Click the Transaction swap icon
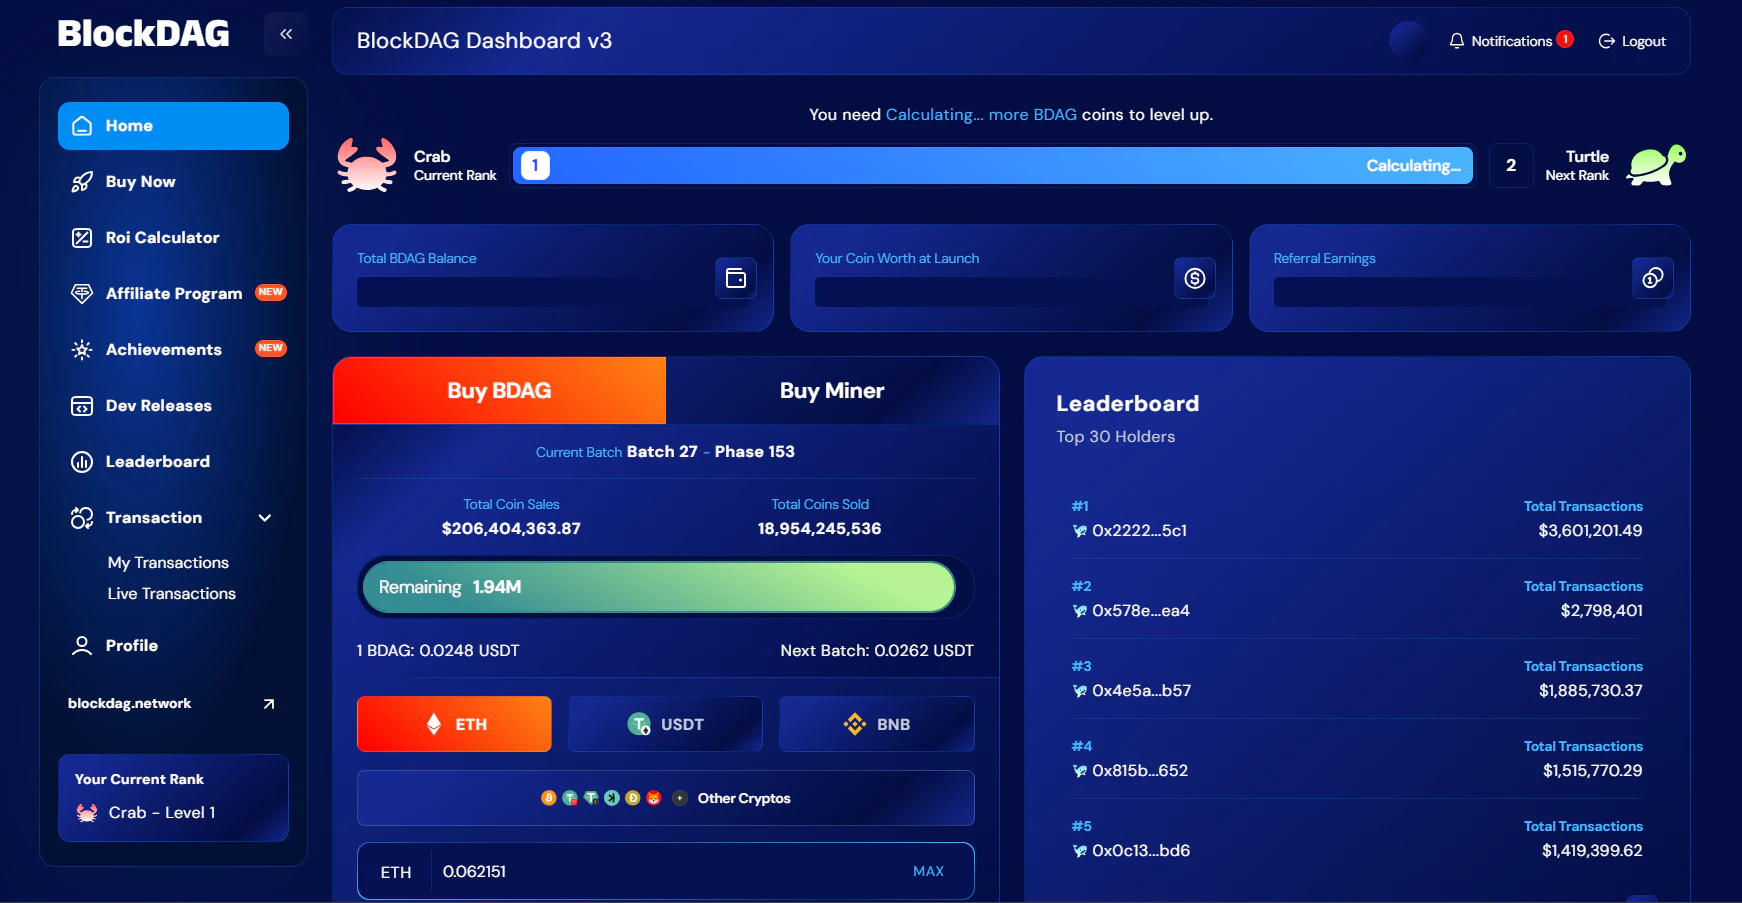1742x903 pixels. click(x=82, y=518)
